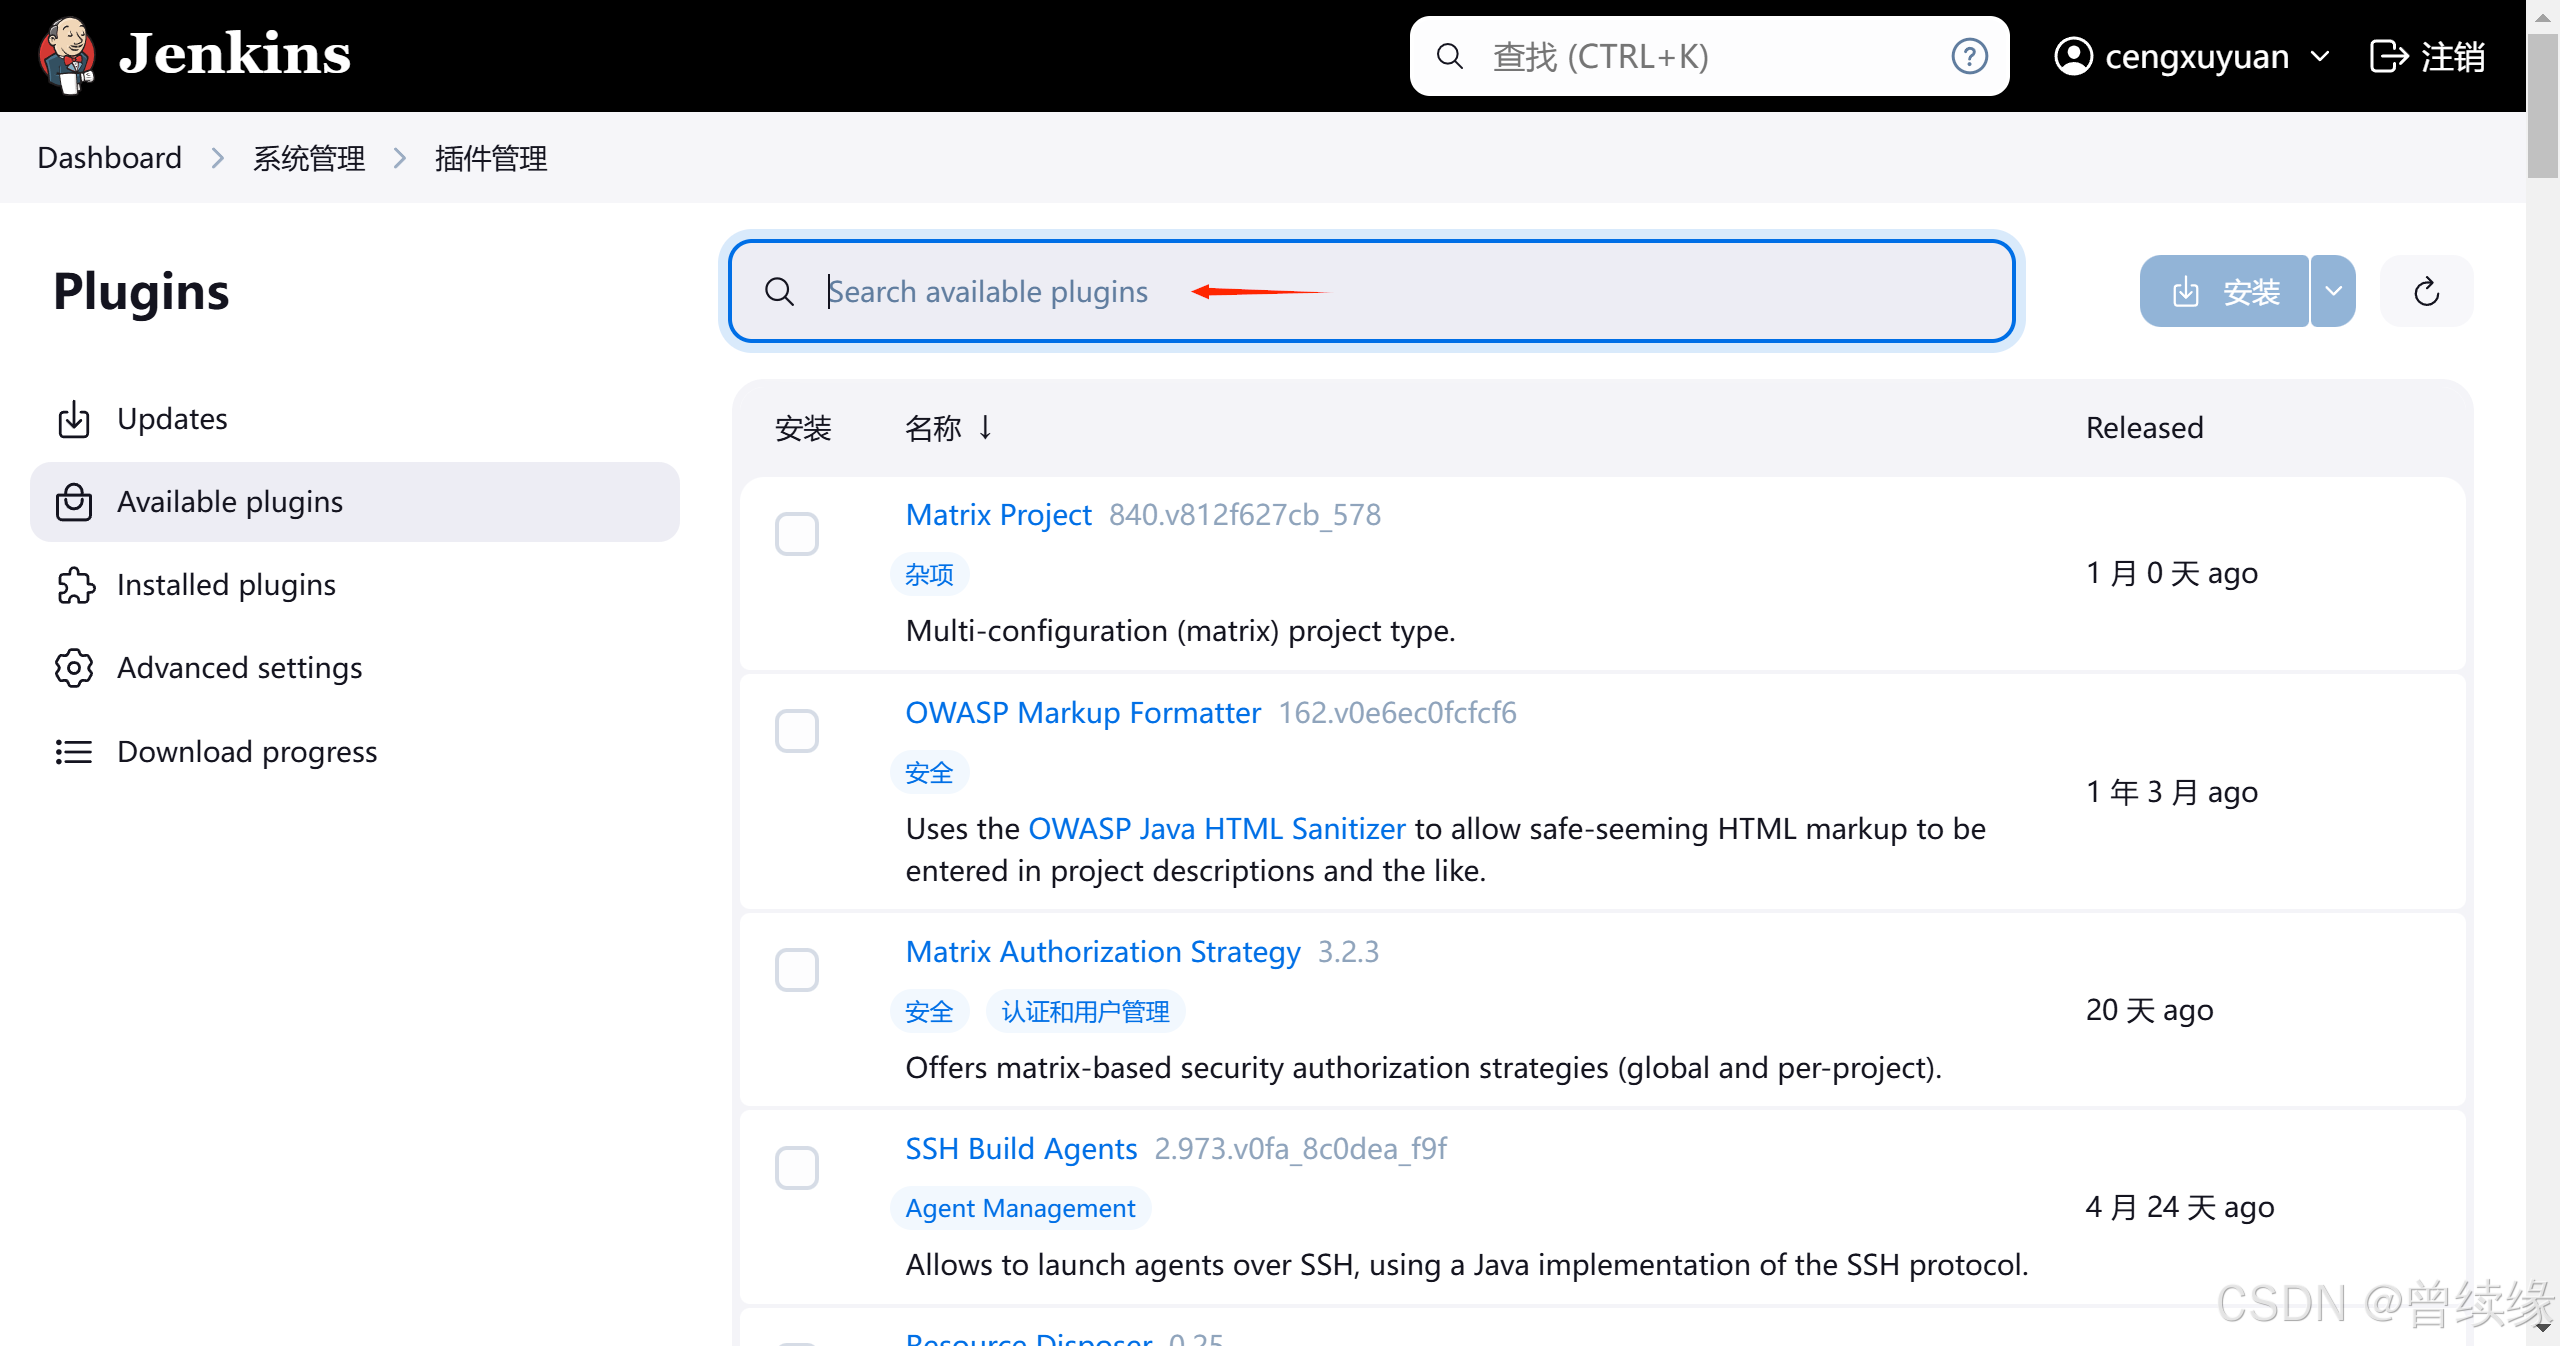Click the Advanced settings gear icon
2560x1346 pixels.
(74, 668)
